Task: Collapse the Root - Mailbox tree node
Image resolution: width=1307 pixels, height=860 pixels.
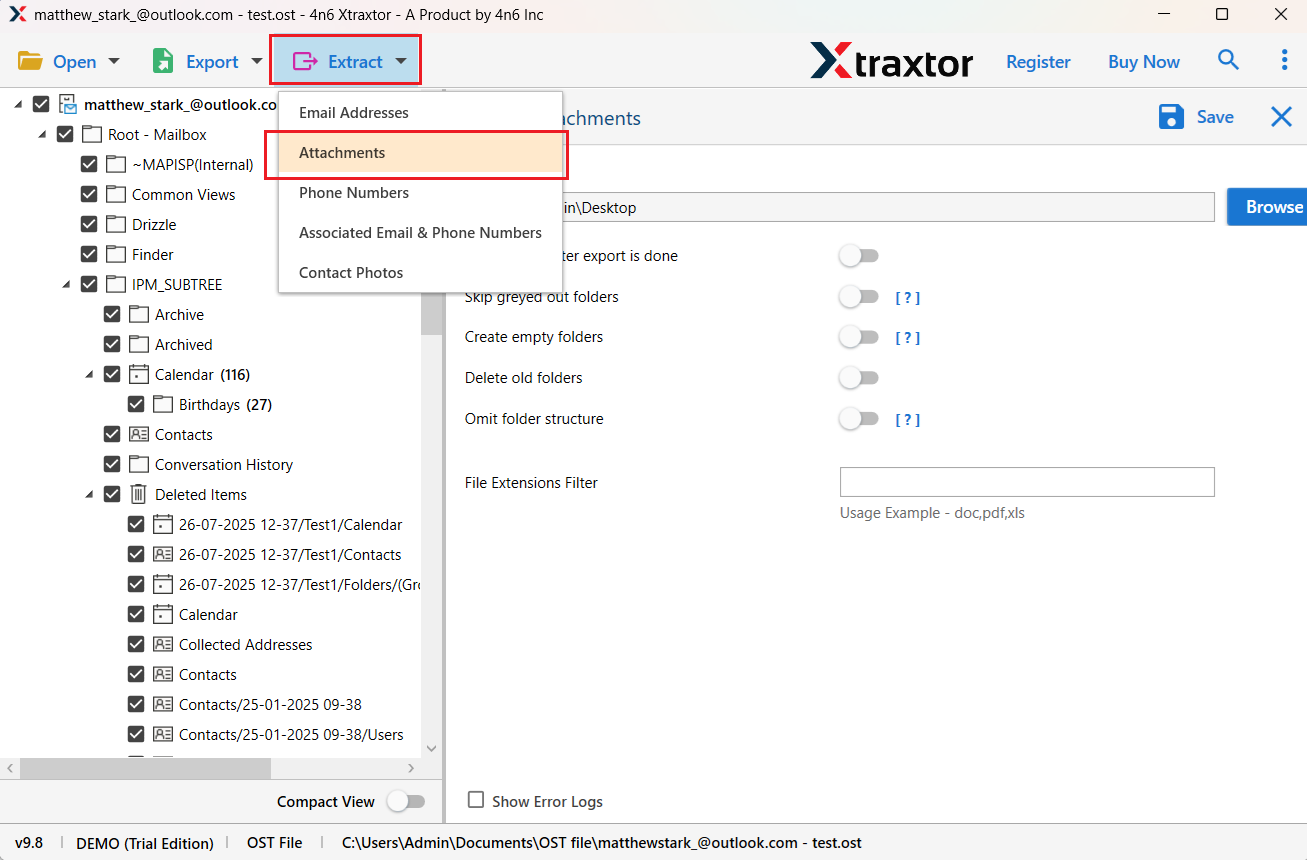Action: (x=42, y=134)
